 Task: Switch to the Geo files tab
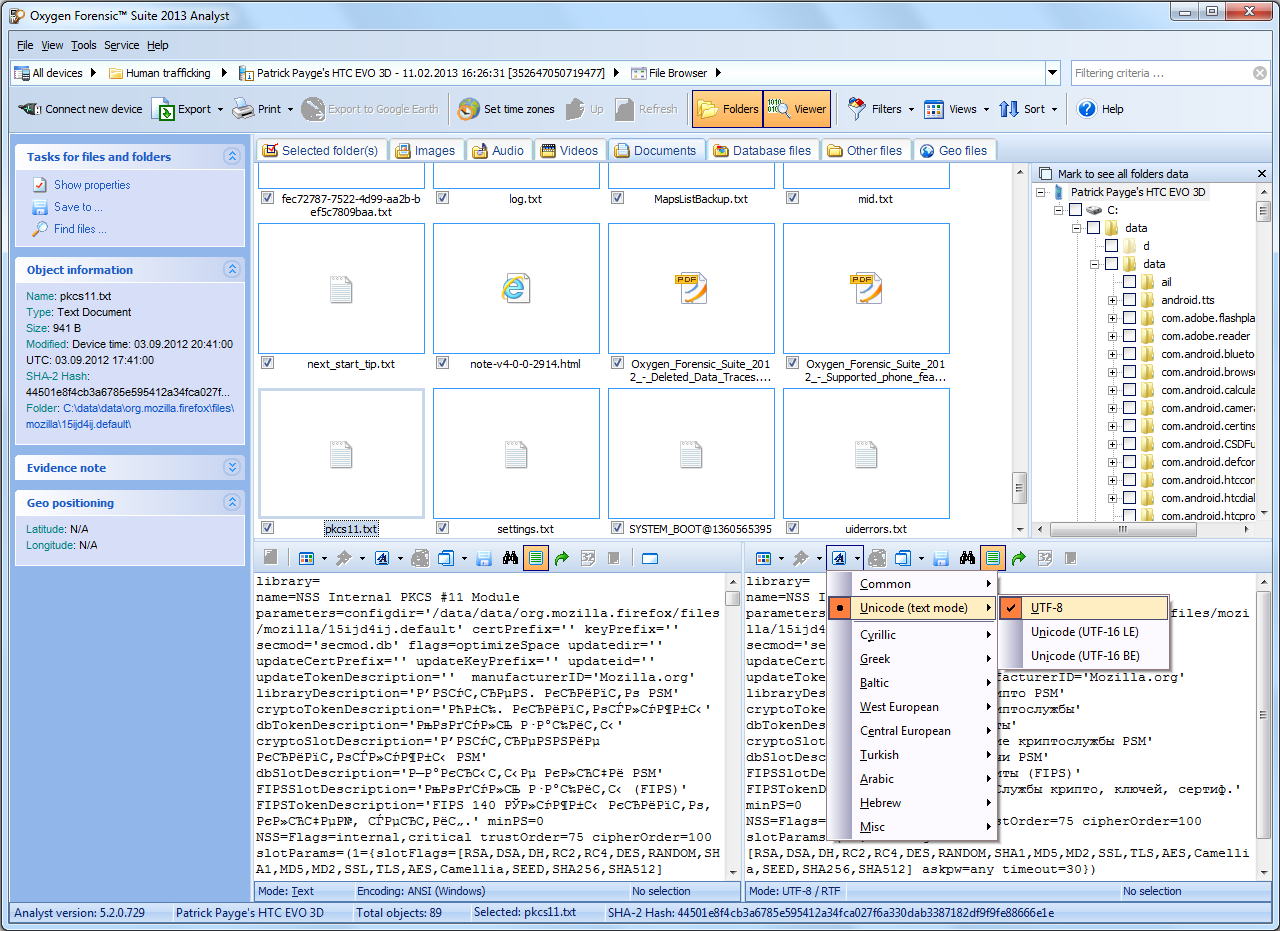pos(954,150)
